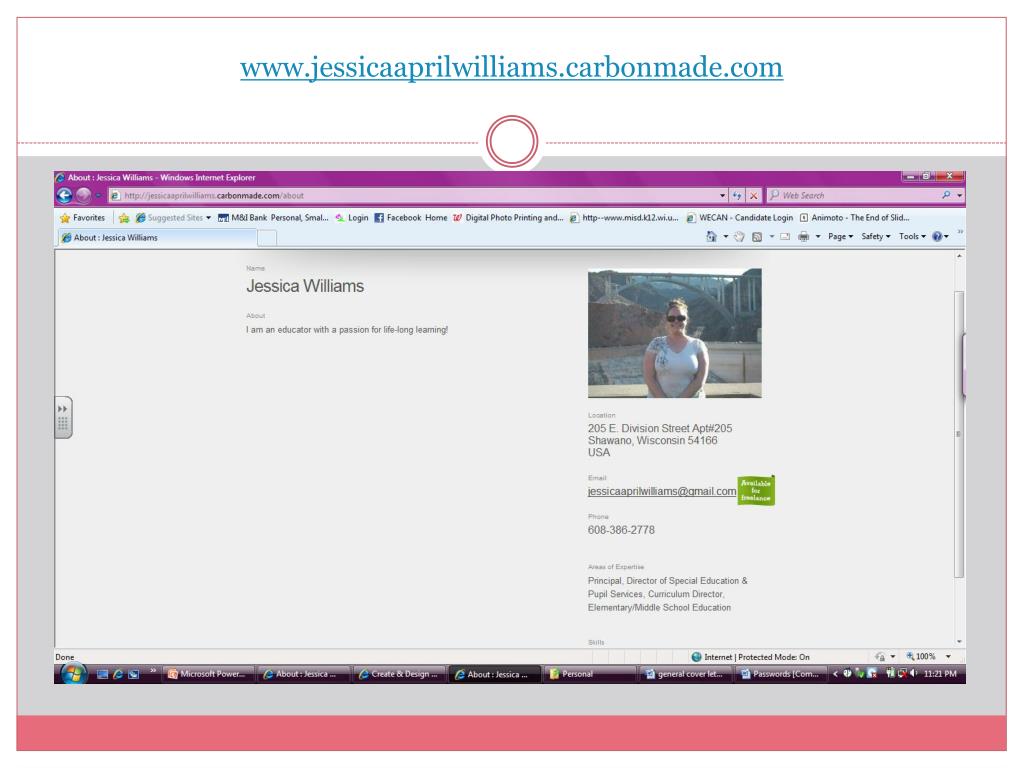Click Internet Protected Mode status zone
Viewport: 1024px width, 768px height.
tap(750, 657)
